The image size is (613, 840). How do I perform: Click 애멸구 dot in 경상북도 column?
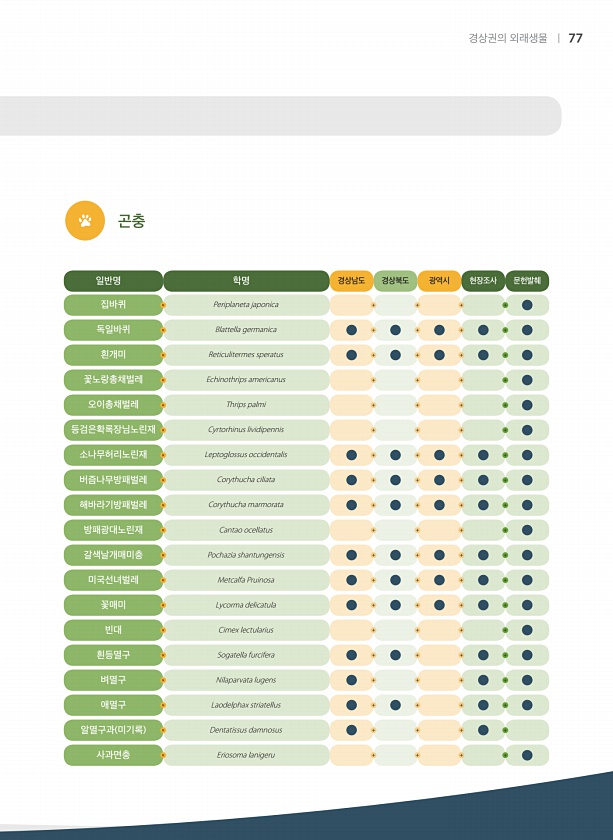coord(395,705)
